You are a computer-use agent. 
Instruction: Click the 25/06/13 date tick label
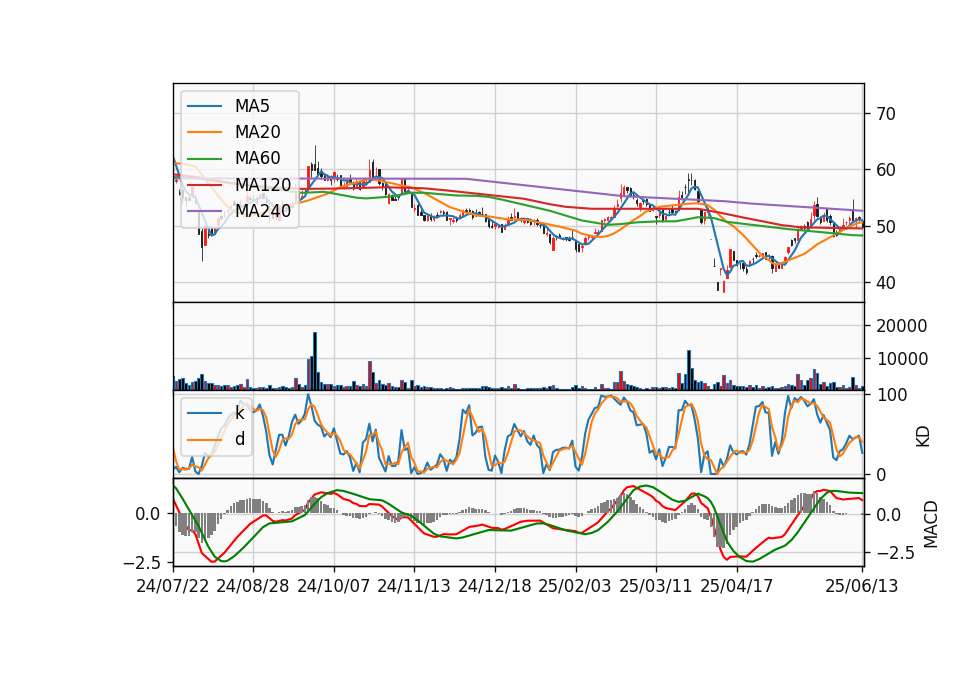(862, 586)
